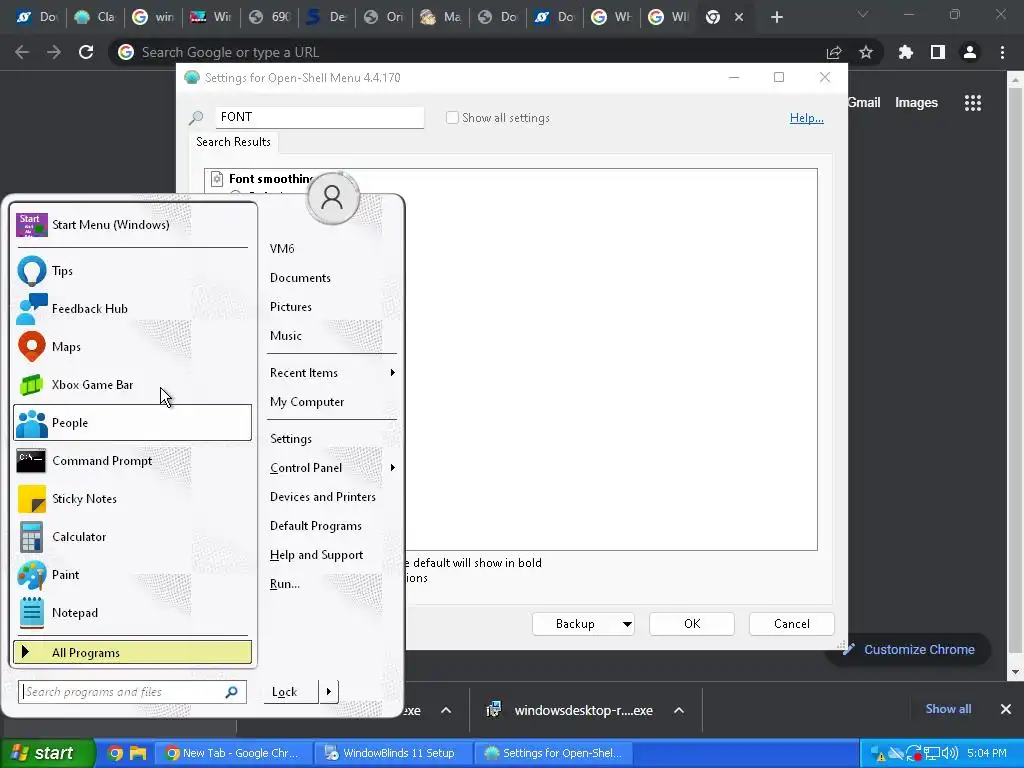Open shutdown options arrow next to Lock
Screen dimensions: 1024x768
(328, 692)
